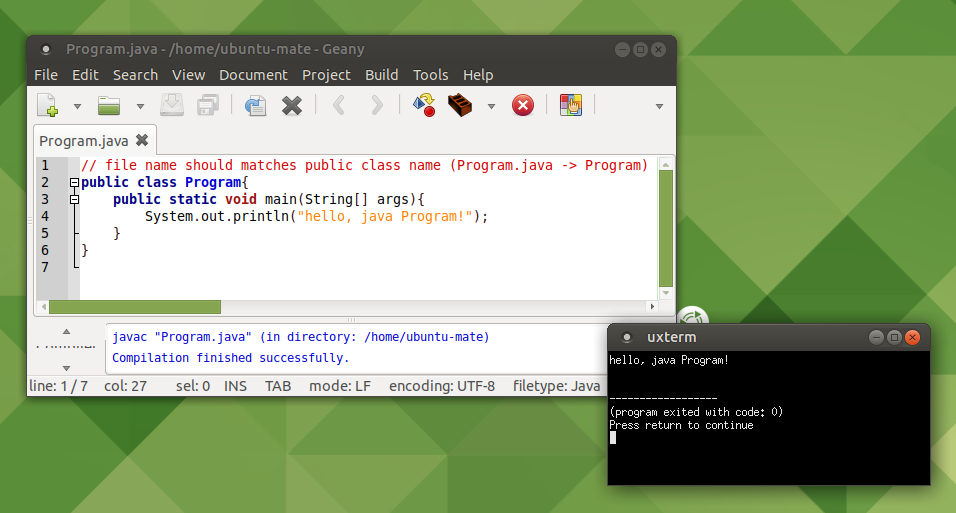The image size is (956, 513).
Task: Open an existing file with the folder icon
Action: point(109,106)
